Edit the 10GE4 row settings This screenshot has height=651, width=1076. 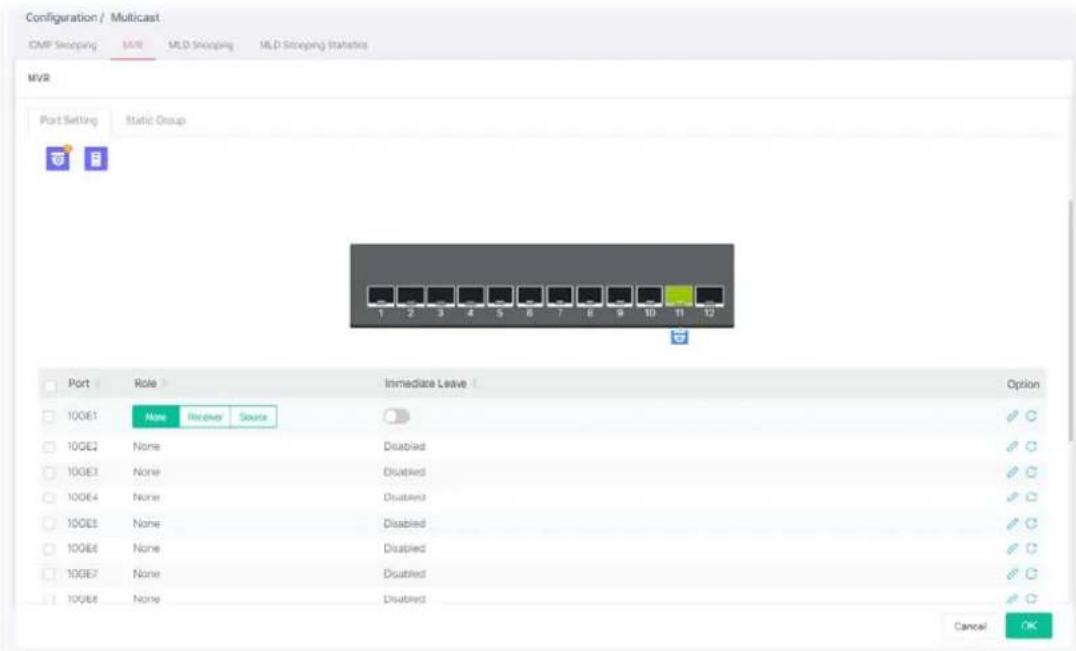1012,497
